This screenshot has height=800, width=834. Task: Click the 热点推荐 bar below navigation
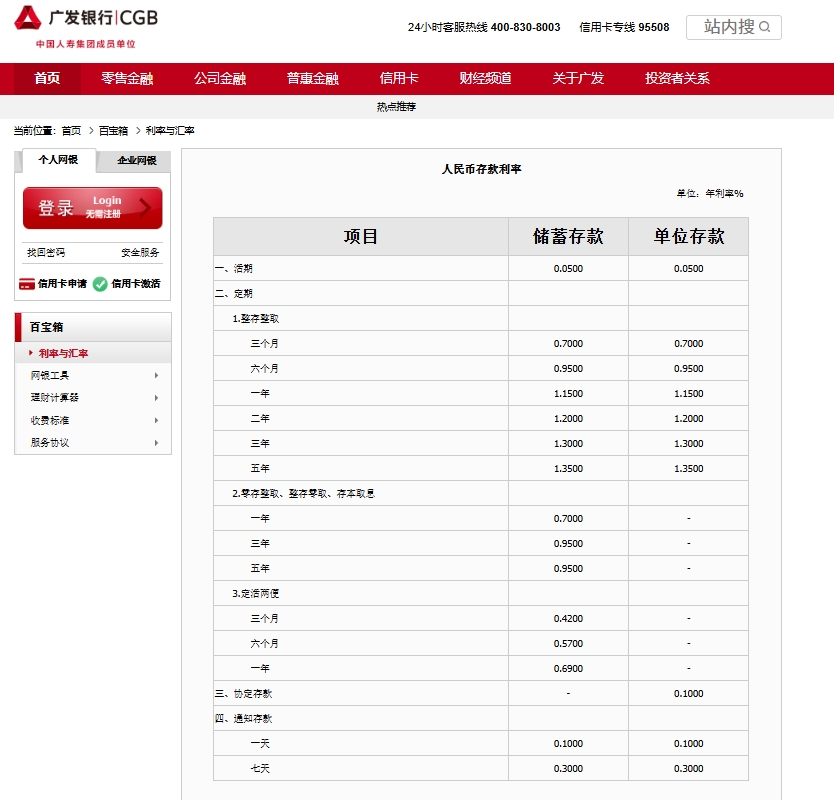(396, 107)
